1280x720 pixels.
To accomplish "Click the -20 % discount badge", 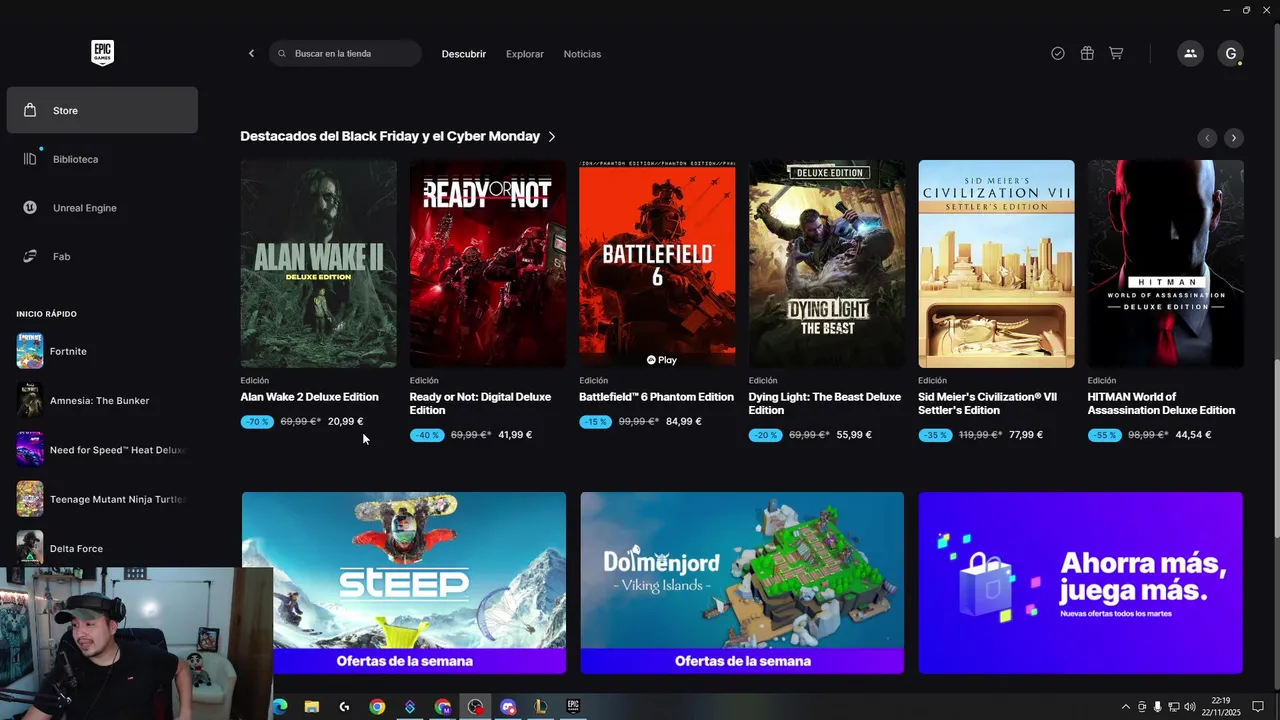I will click(766, 435).
